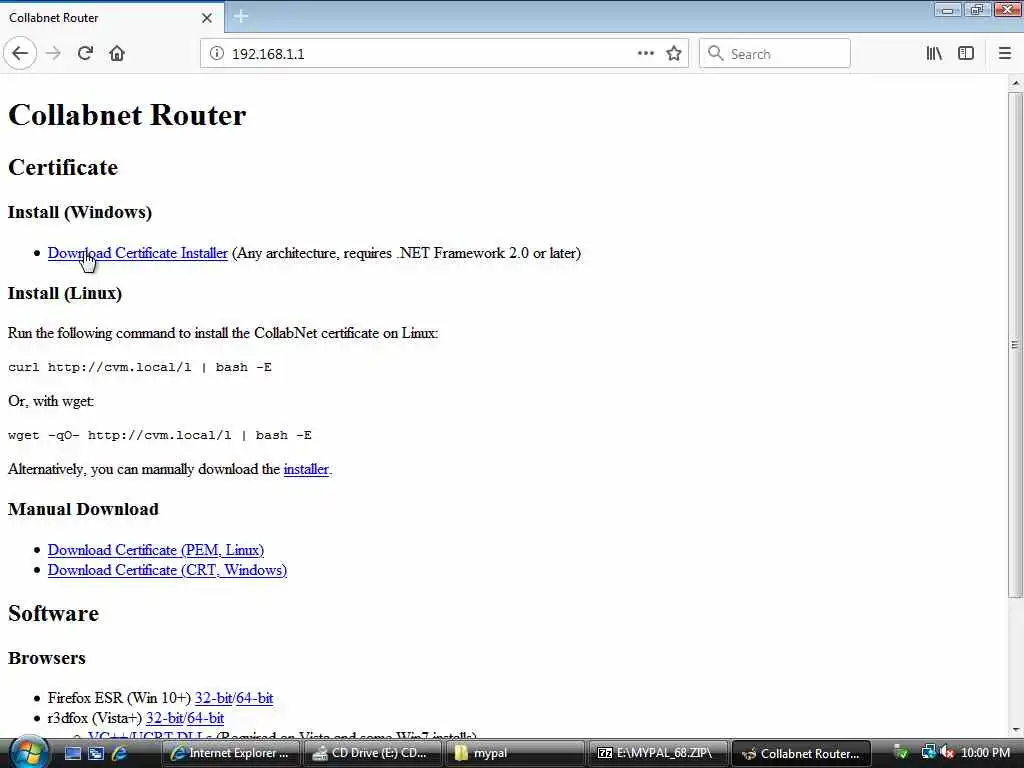
Task: Toggle the sidebar view icon
Action: [966, 54]
